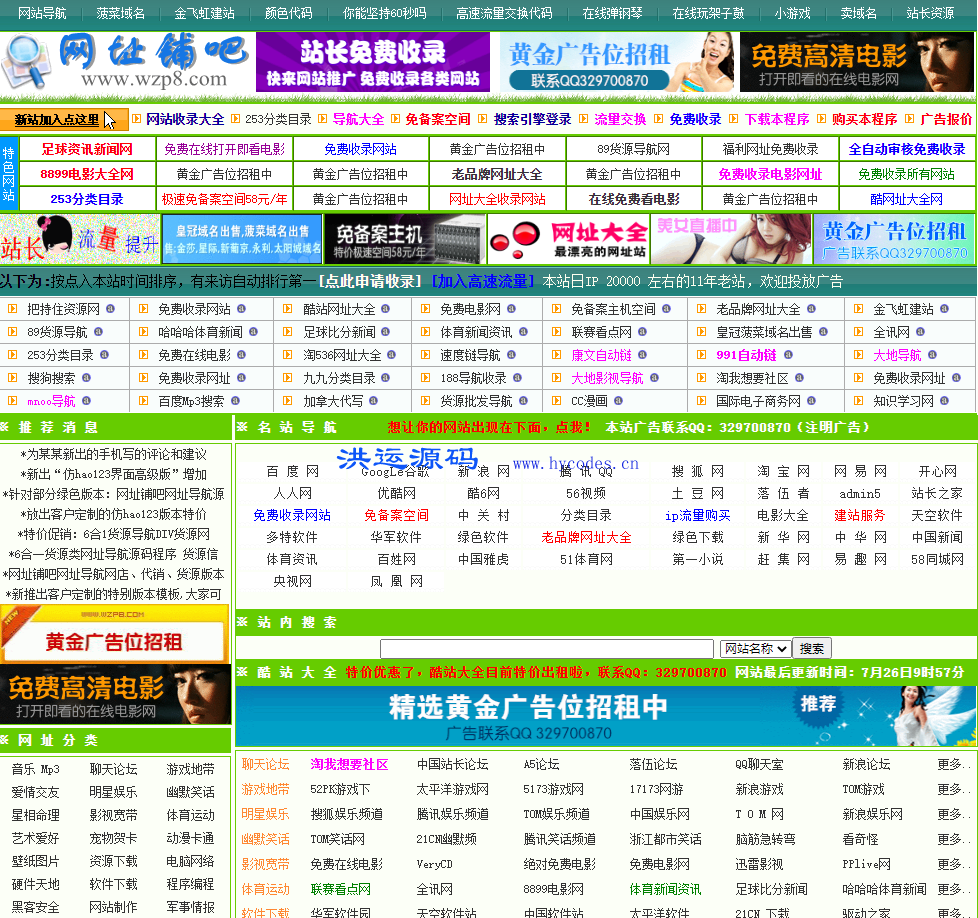
Task: Click the 点此申请收录 link
Action: click(x=370, y=281)
